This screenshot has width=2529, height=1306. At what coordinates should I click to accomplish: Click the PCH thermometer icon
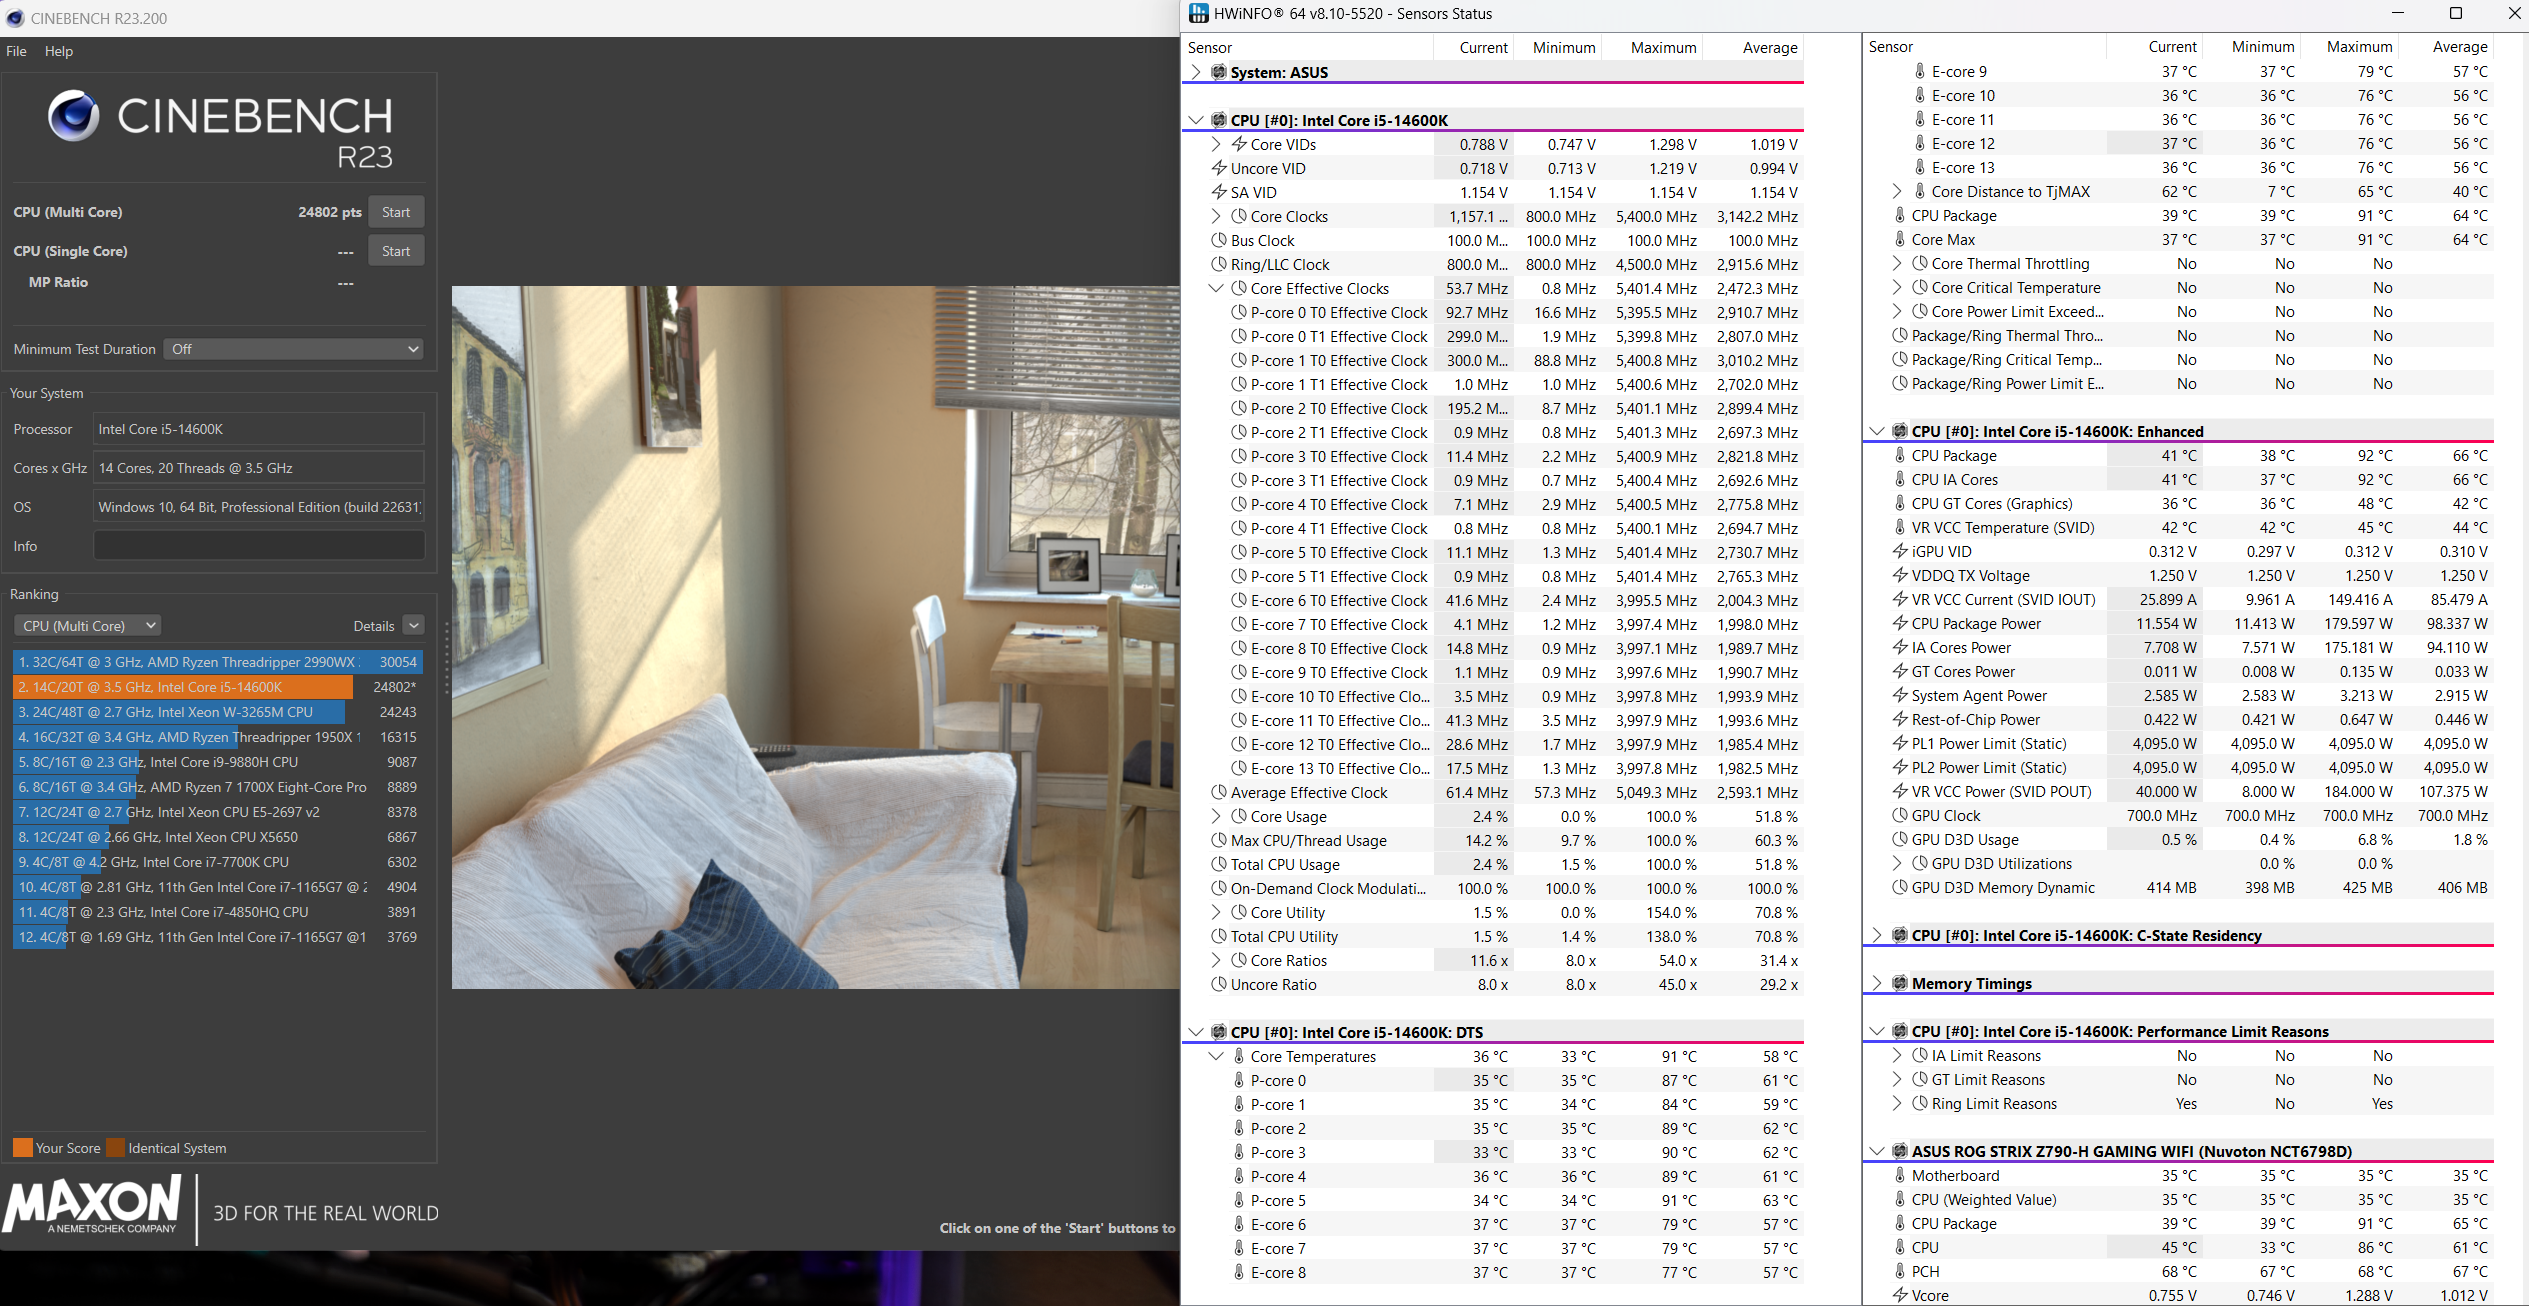pos(1900,1271)
